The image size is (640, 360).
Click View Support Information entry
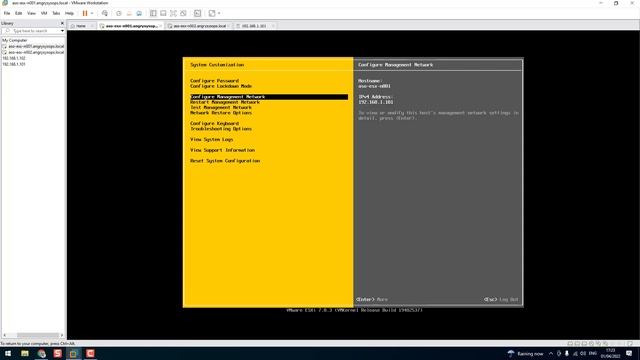tap(222, 150)
